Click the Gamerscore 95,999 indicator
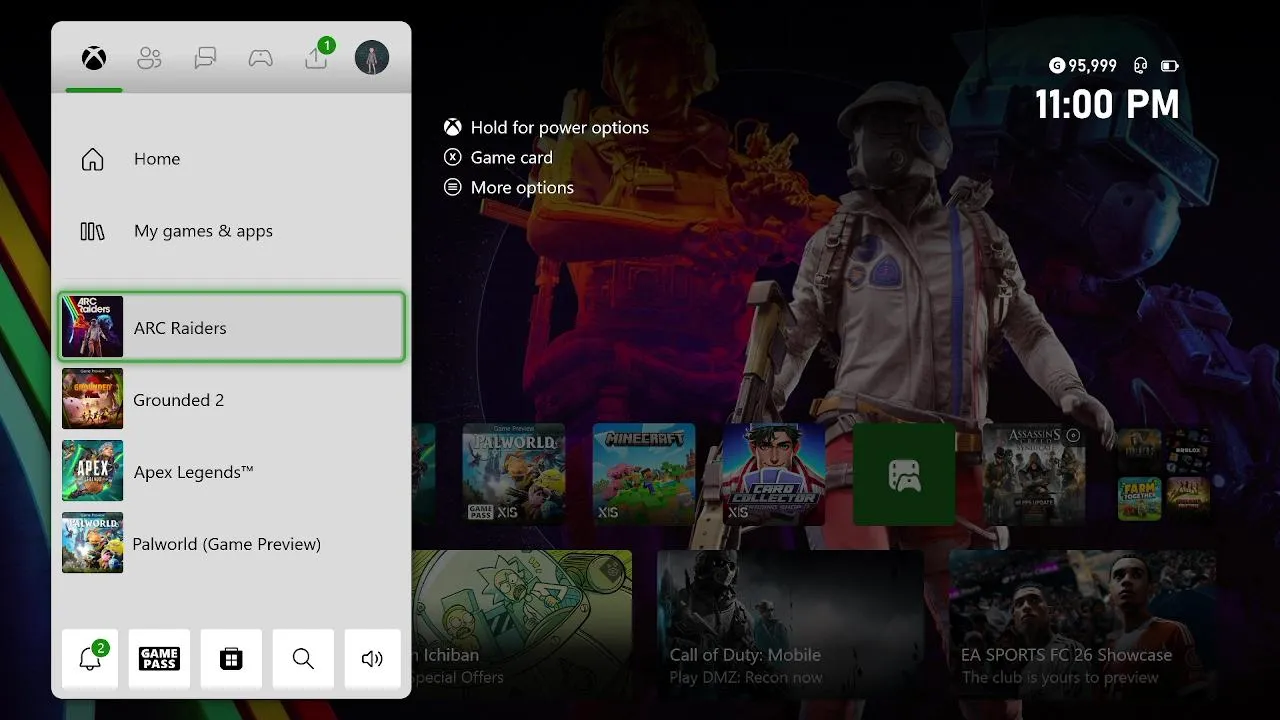Screen dimensions: 1280x720 (x=1083, y=66)
